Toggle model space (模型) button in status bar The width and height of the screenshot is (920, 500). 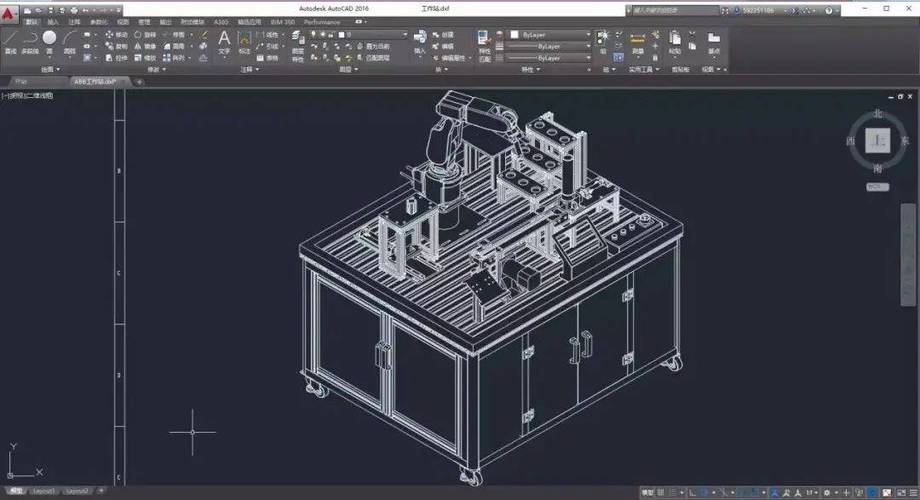click(647, 492)
